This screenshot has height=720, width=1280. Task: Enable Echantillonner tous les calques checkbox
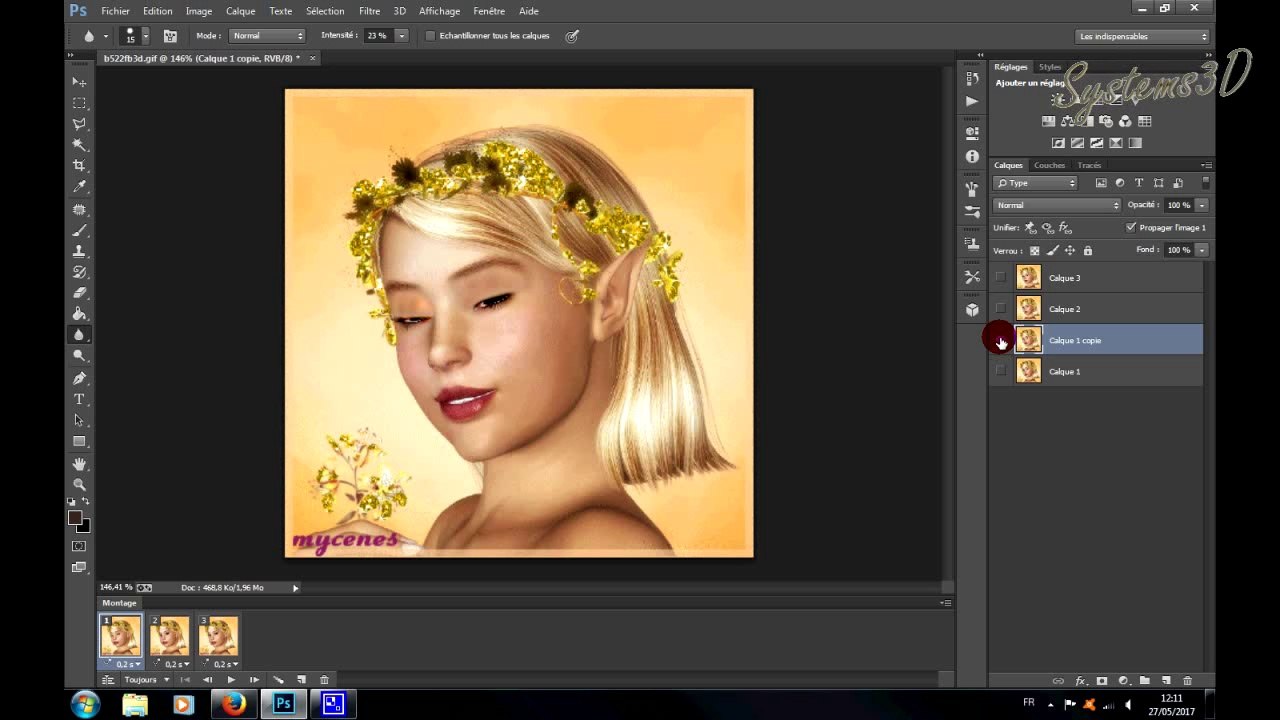430,36
